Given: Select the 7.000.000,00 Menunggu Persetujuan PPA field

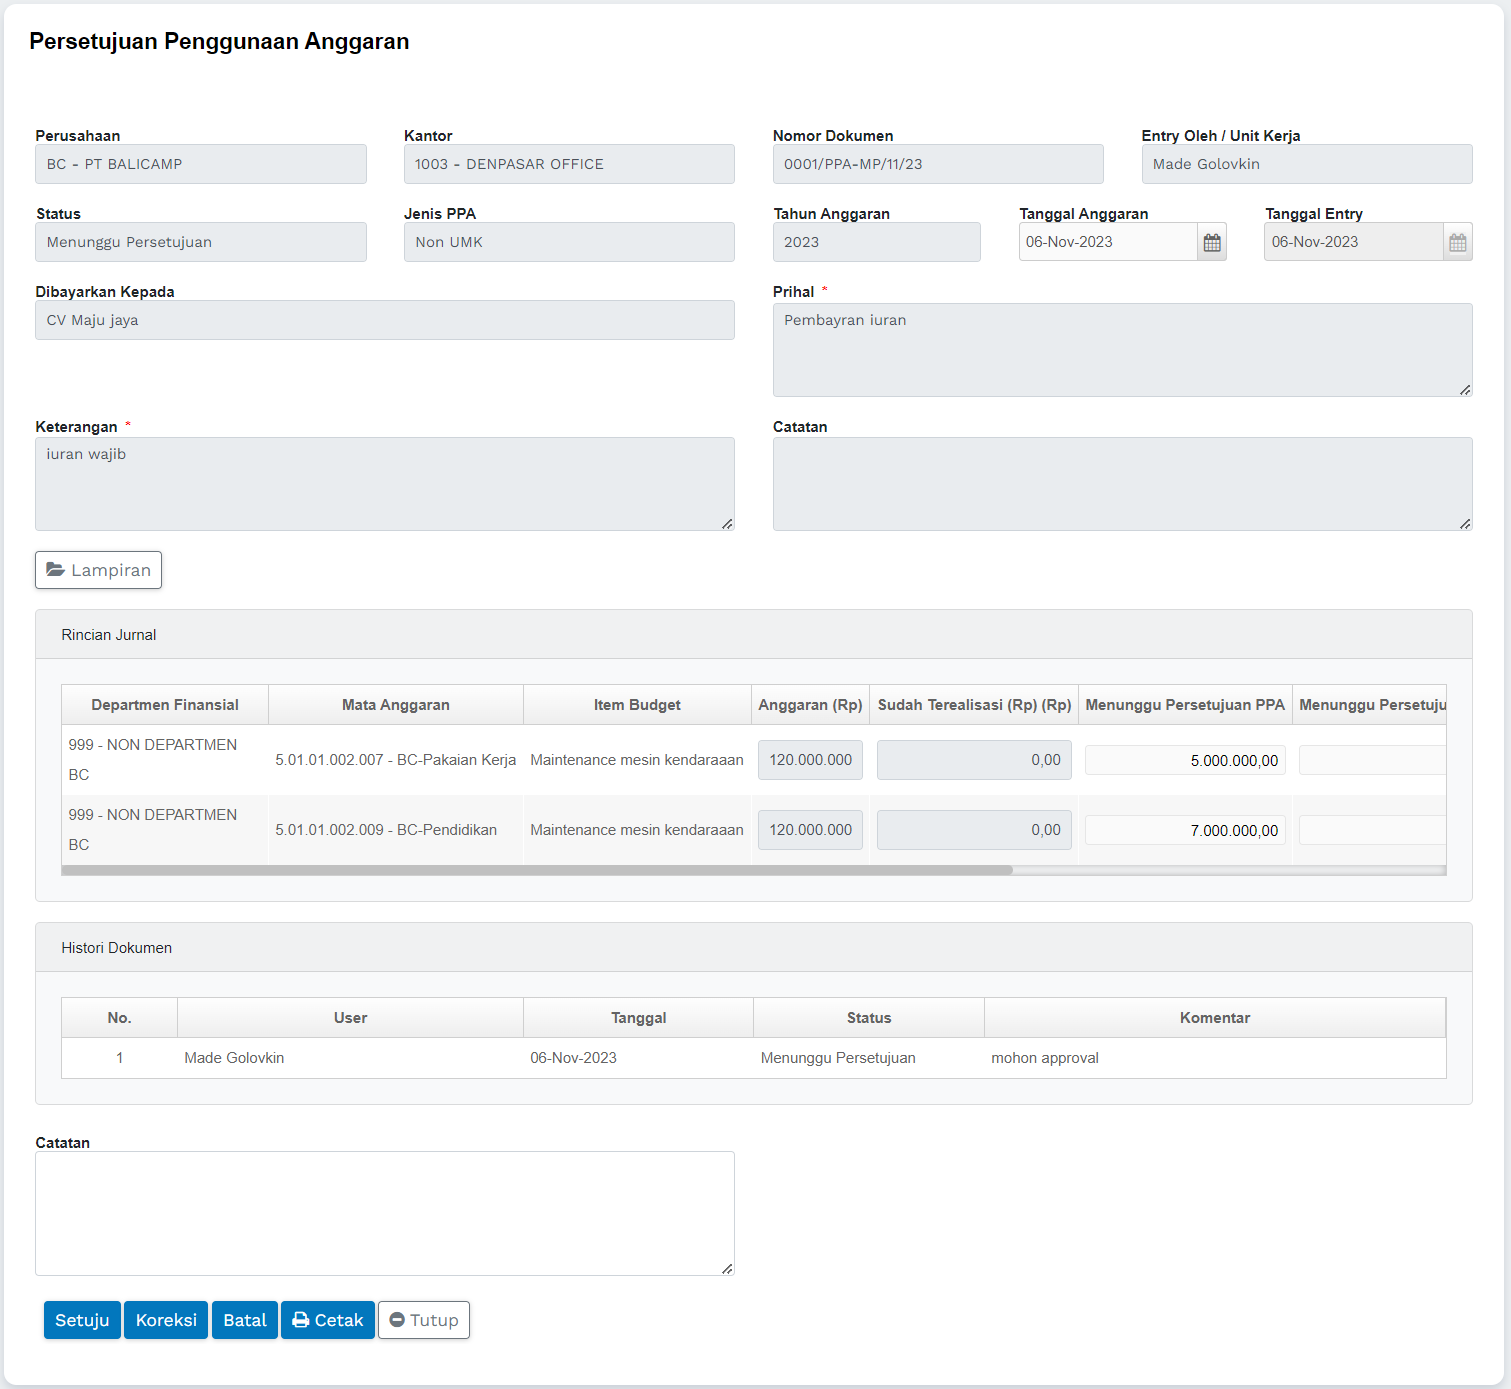Looking at the screenshot, I should pyautogui.click(x=1184, y=830).
